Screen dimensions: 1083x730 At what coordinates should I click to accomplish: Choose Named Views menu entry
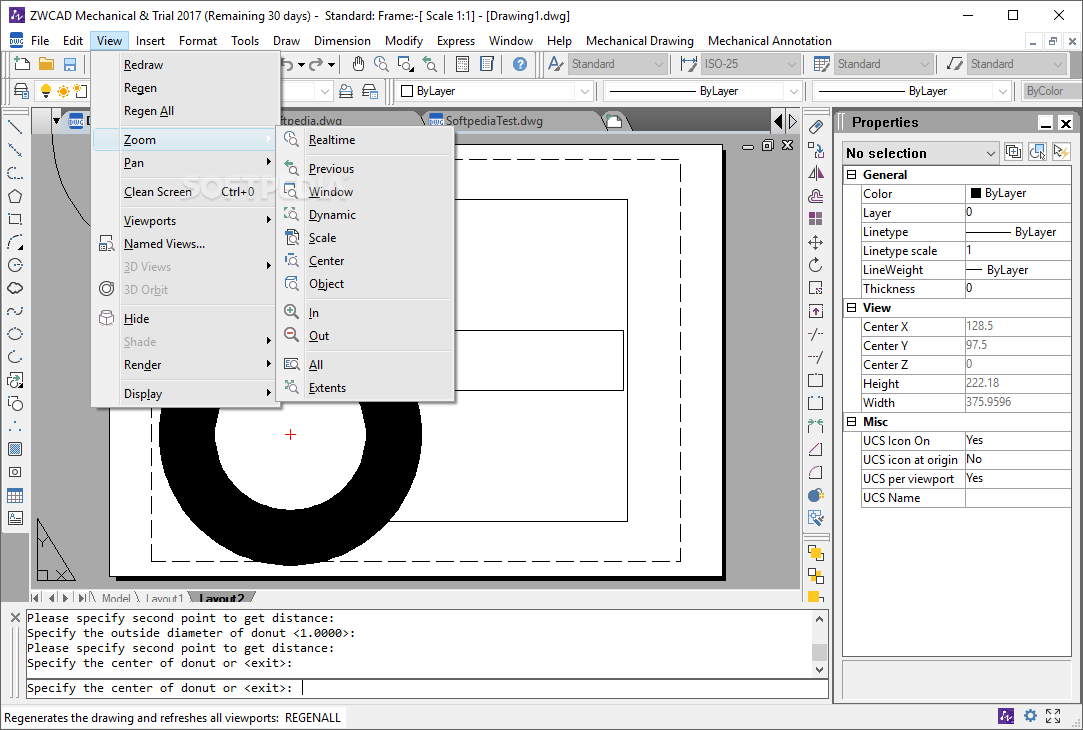coord(186,243)
